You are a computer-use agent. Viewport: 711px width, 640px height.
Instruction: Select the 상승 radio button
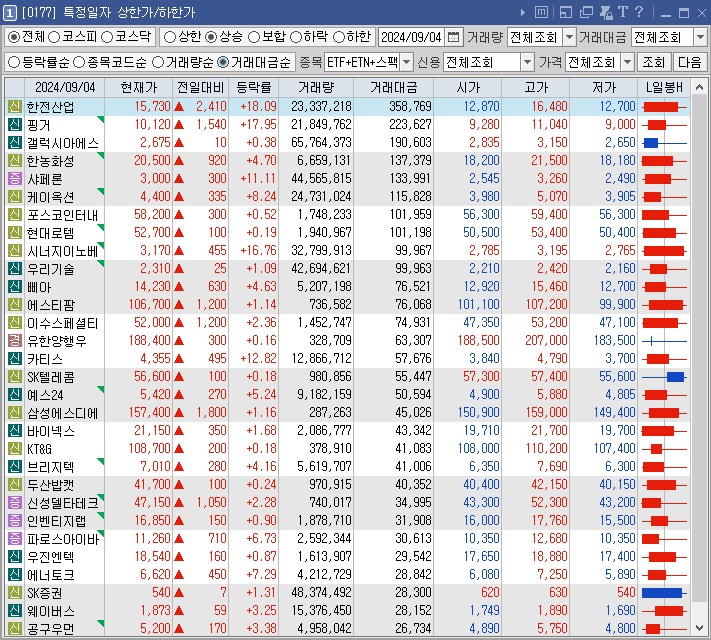(211, 37)
